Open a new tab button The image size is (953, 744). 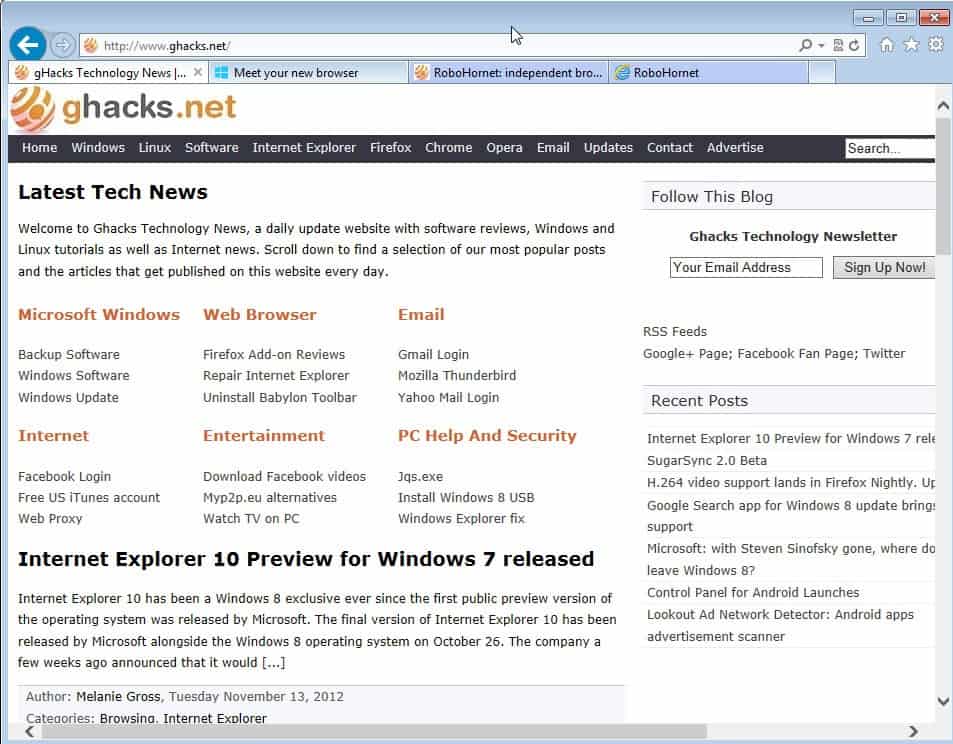(822, 73)
